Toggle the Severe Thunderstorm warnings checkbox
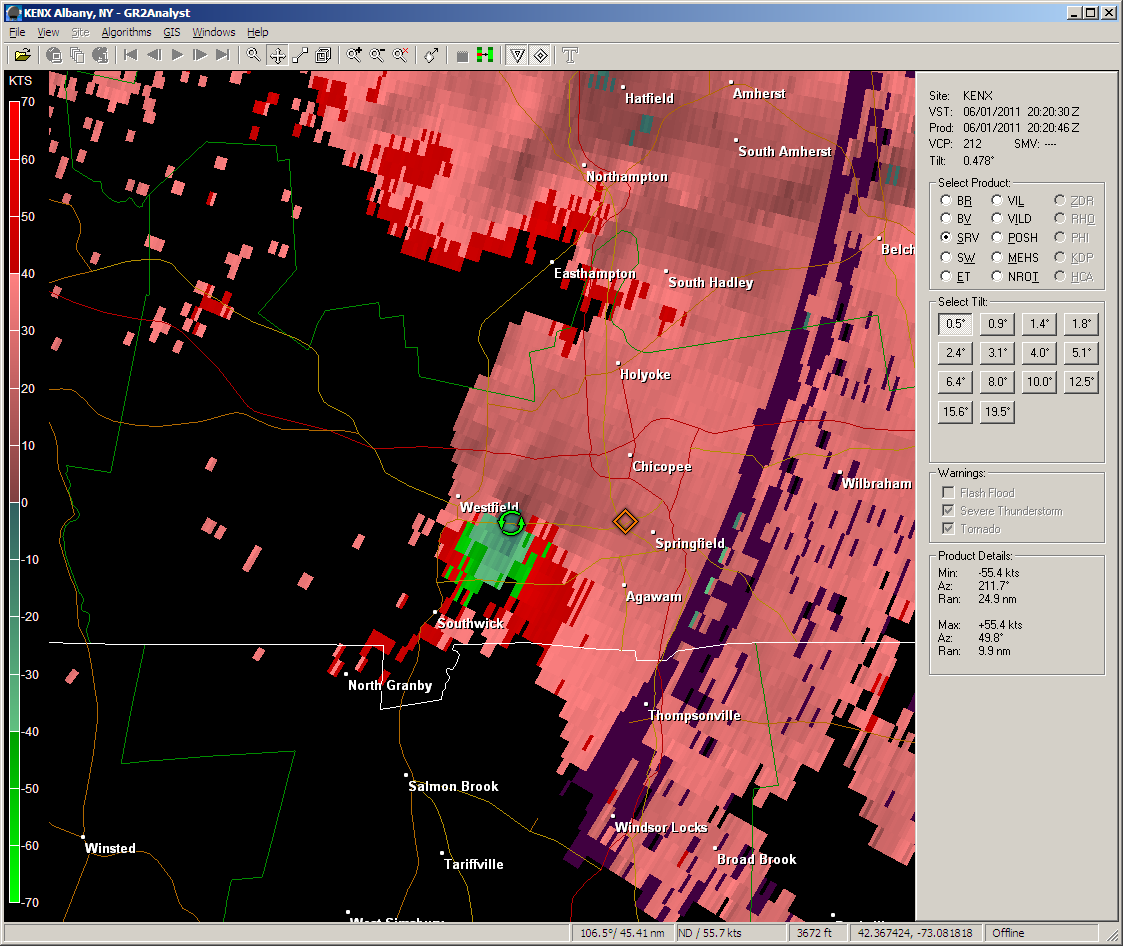 coord(948,511)
